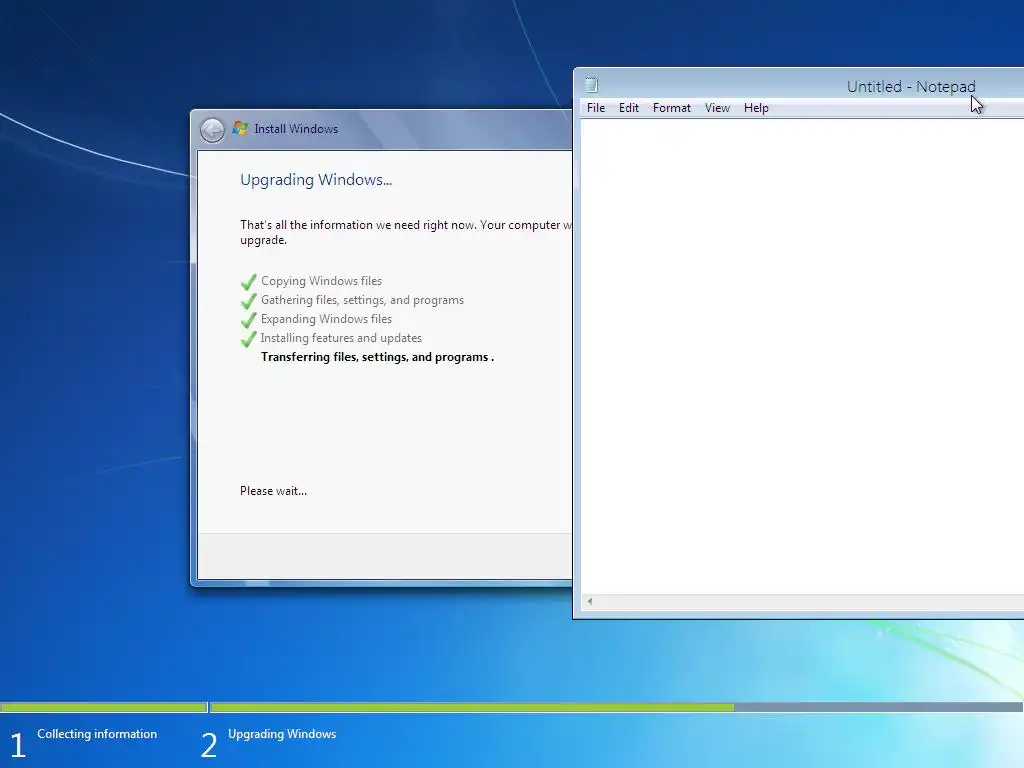Click inside the Notepad text area
Image resolution: width=1024 pixels, height=768 pixels.
[x=802, y=356]
